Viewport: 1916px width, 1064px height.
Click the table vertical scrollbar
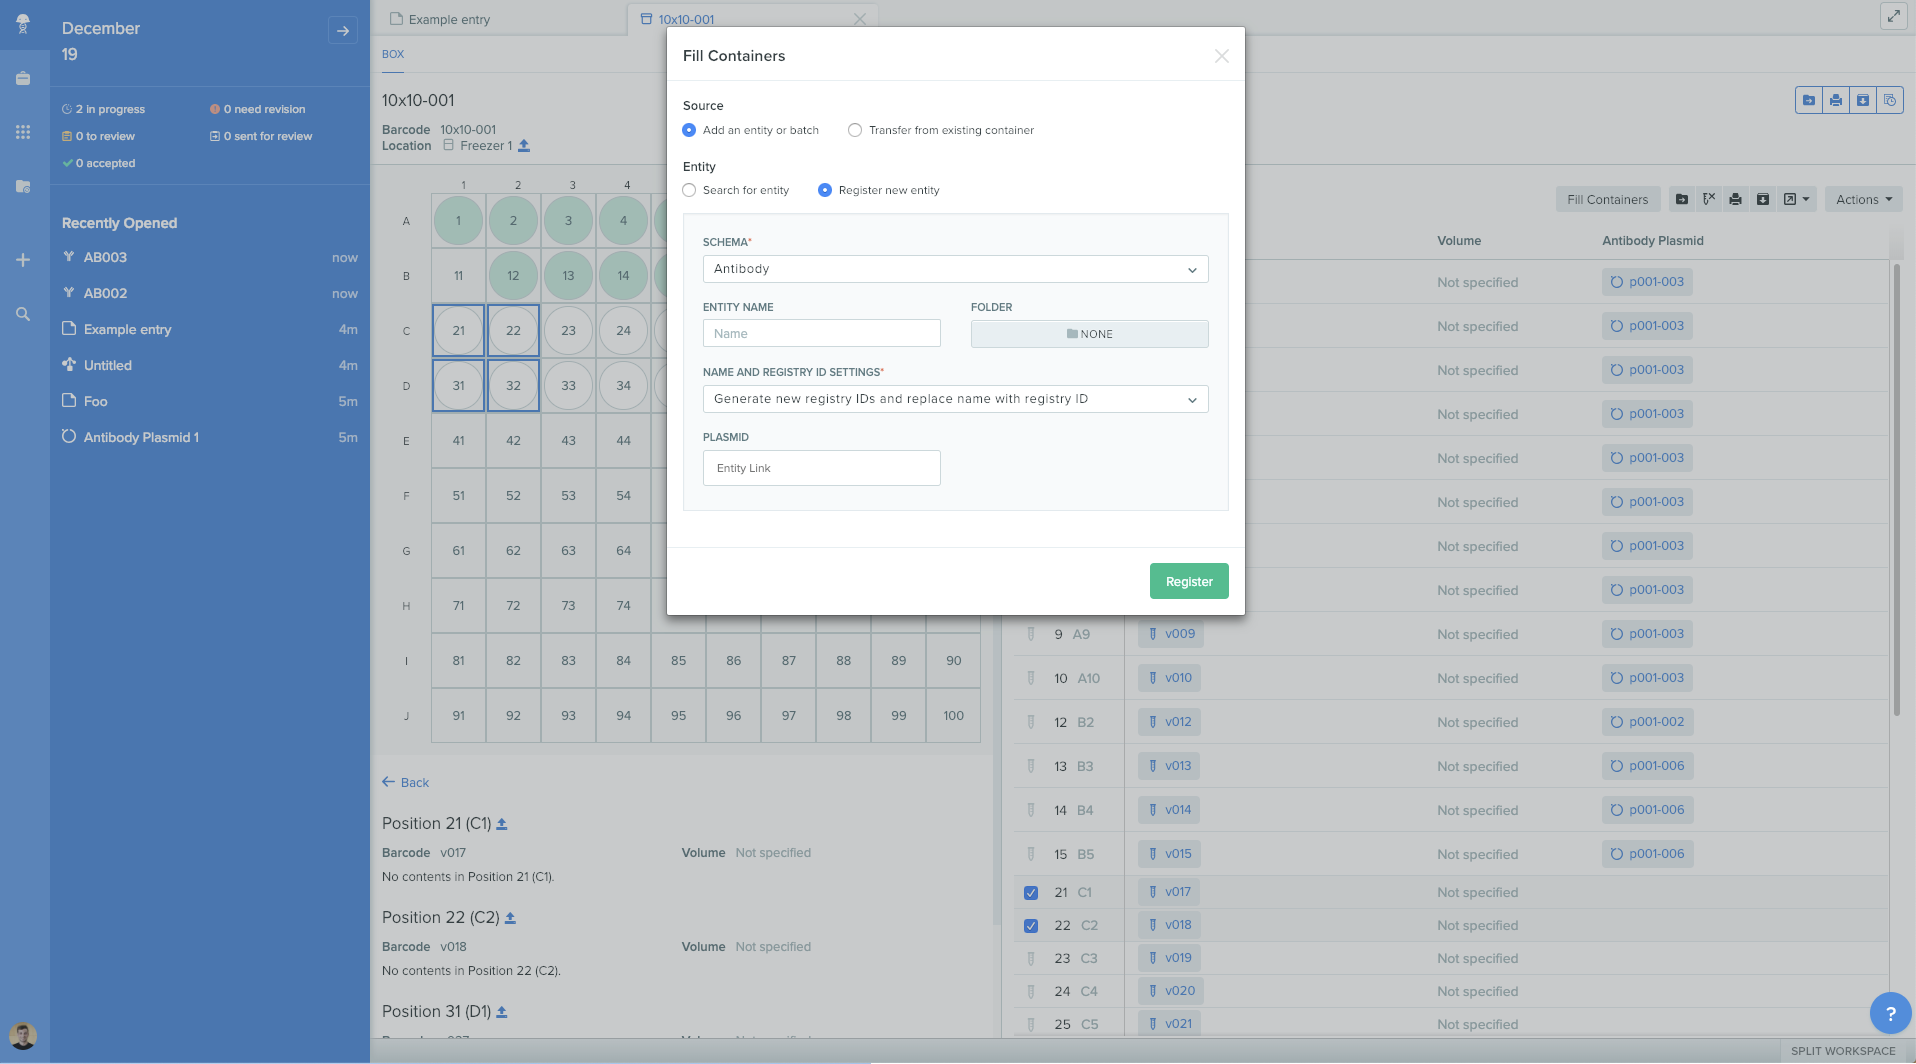pyautogui.click(x=1896, y=490)
